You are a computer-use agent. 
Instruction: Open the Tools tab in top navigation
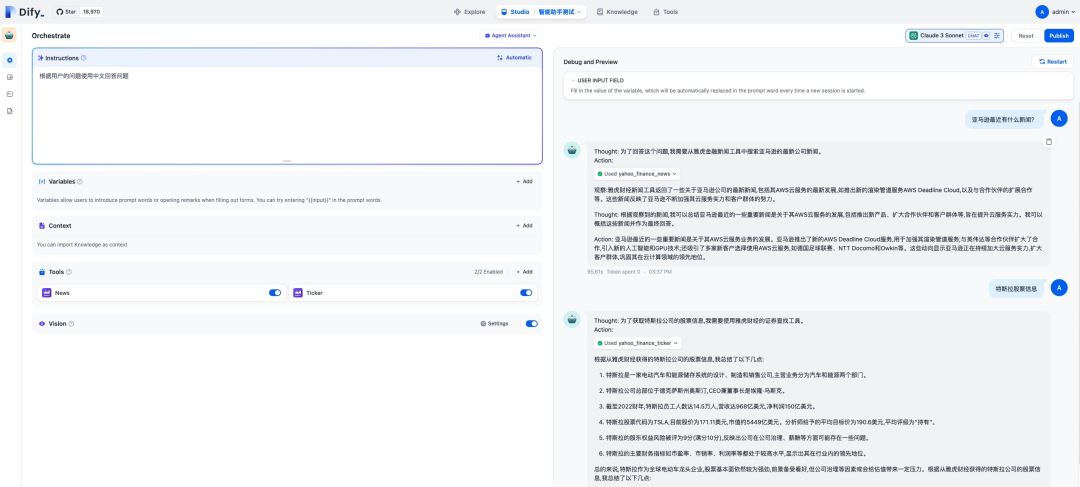click(x=665, y=12)
